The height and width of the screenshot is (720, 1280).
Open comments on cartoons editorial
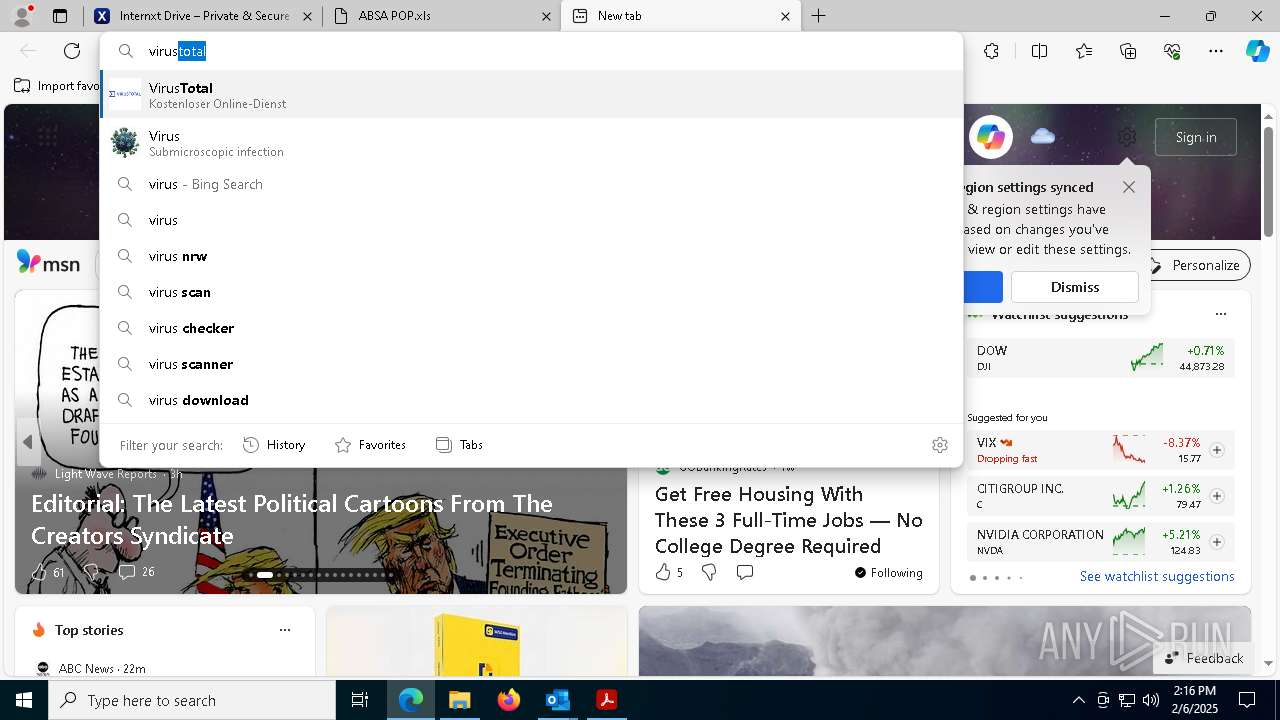136,572
